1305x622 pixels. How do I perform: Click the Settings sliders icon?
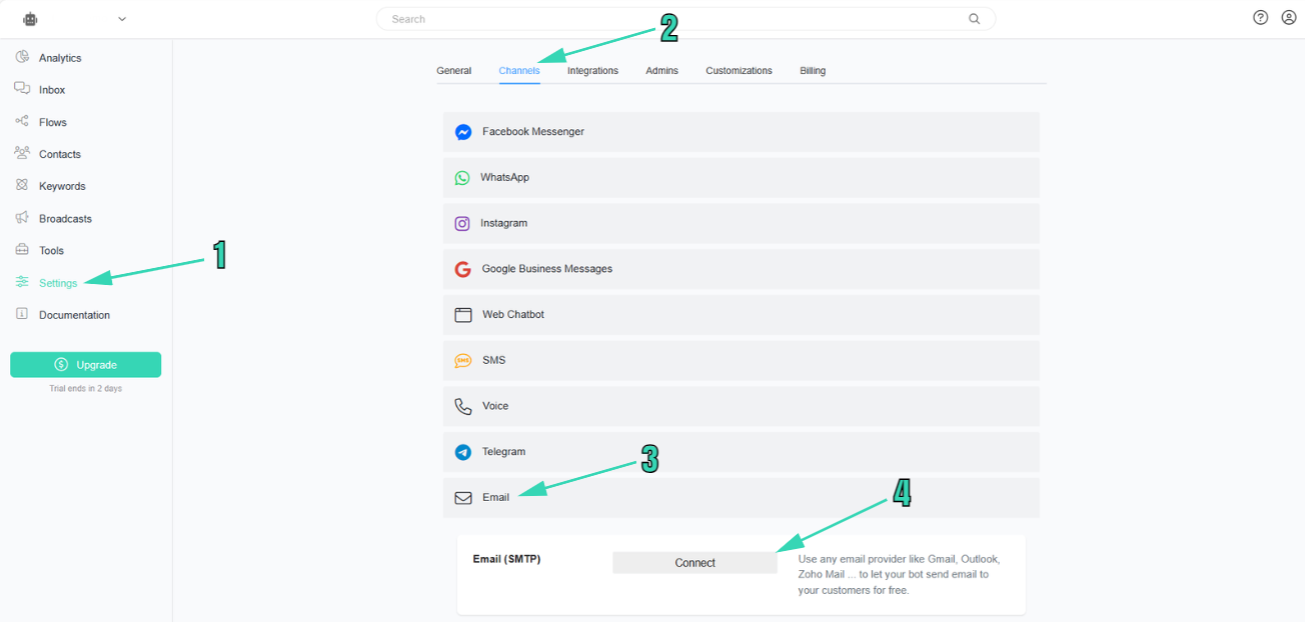[22, 282]
